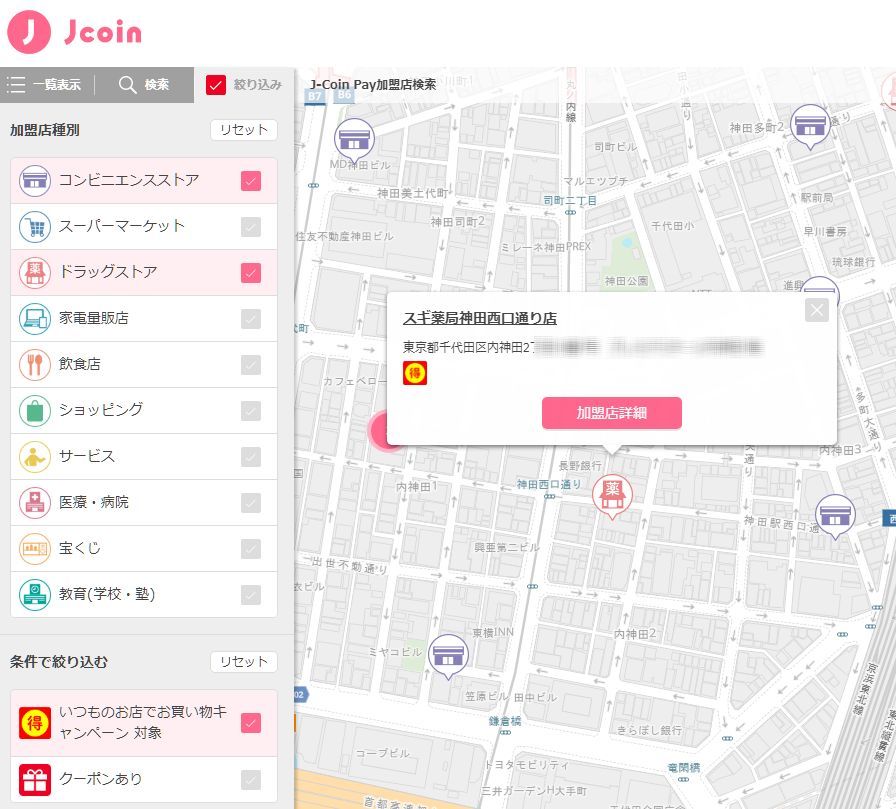Click the クーポンあり label
This screenshot has height=809, width=896.
click(x=101, y=779)
